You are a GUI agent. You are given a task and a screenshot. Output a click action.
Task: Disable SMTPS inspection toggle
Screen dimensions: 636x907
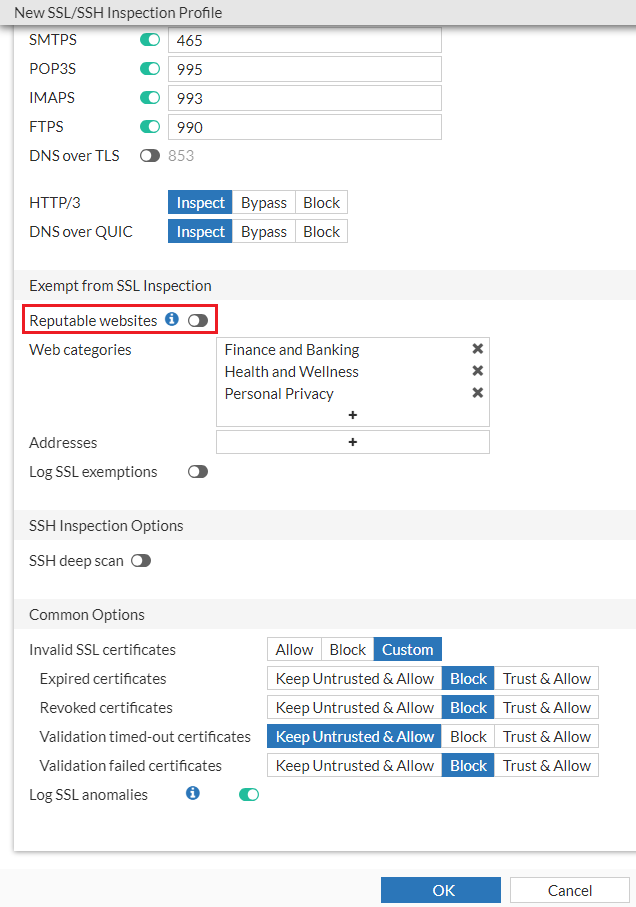coord(150,41)
